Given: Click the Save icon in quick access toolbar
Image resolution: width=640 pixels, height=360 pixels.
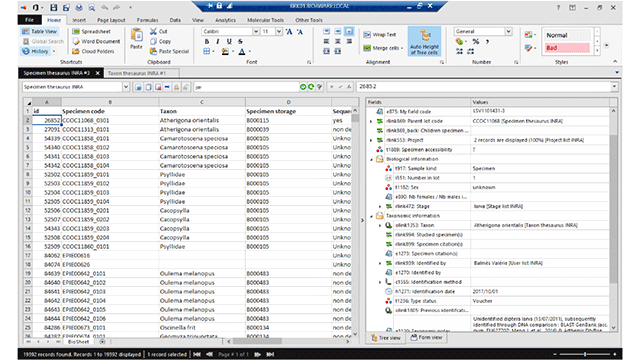Looking at the screenshot, I should (x=53, y=7).
